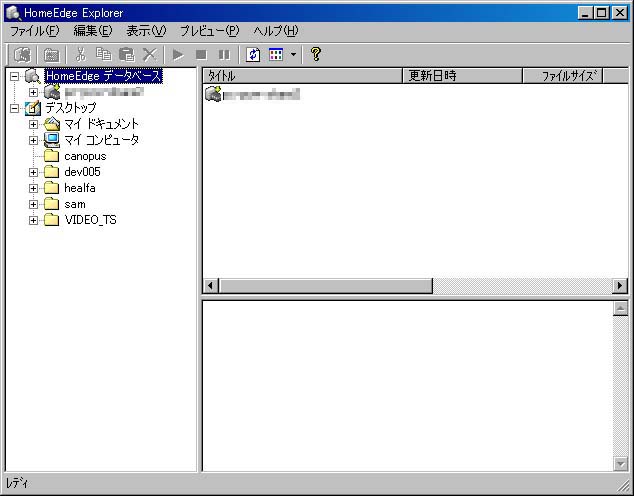The width and height of the screenshot is (634, 496).
Task: Collapse the HomeEdge データベース node
Action: tap(15, 76)
